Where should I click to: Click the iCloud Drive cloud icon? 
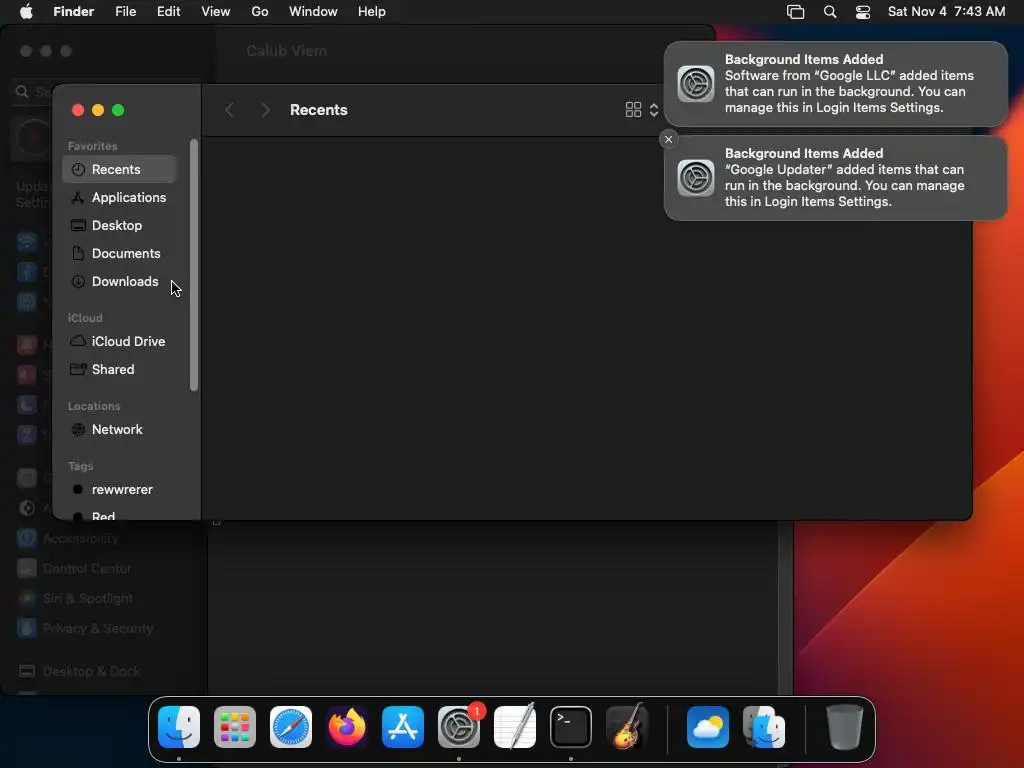click(78, 341)
